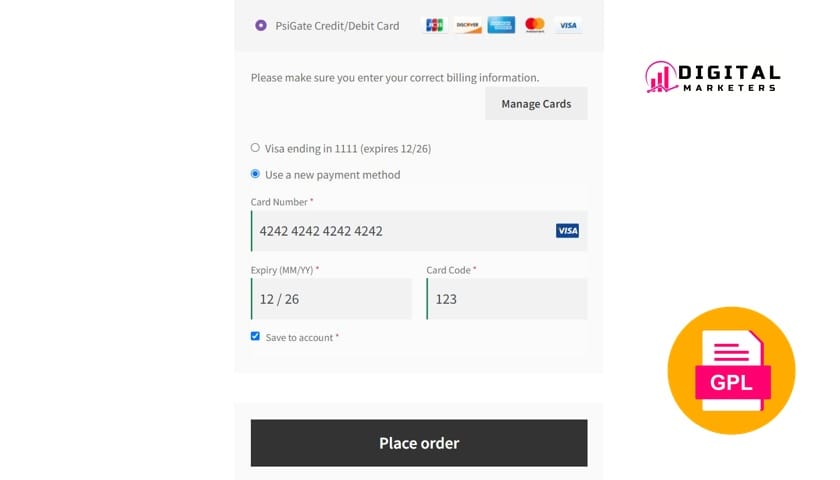Click the Visa logo in payment header

coord(568,25)
